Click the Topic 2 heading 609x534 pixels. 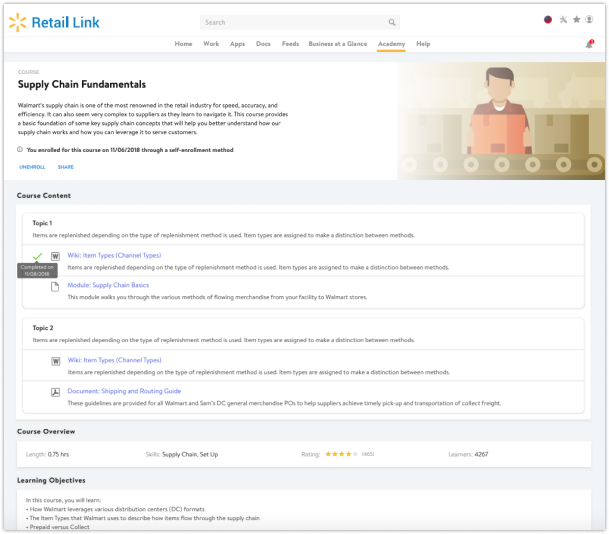(x=43, y=328)
